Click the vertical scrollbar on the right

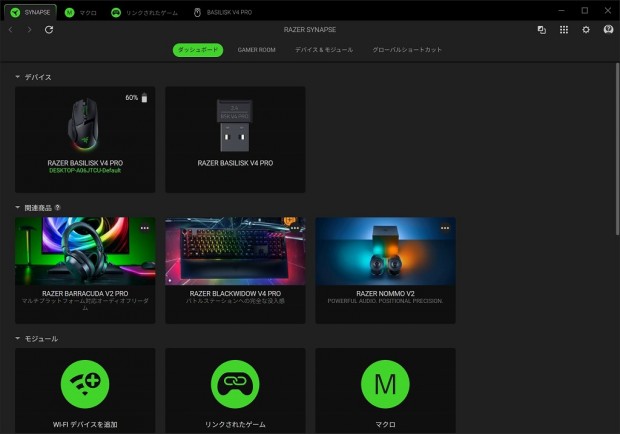tap(617, 149)
